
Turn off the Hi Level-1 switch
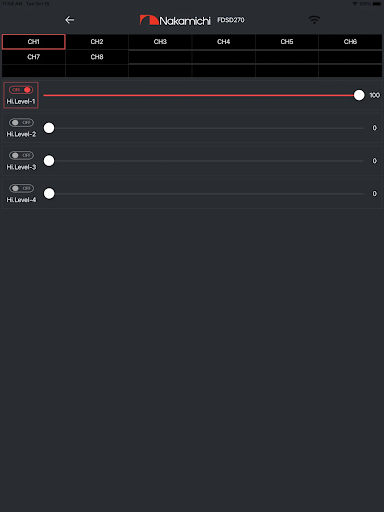click(x=21, y=90)
